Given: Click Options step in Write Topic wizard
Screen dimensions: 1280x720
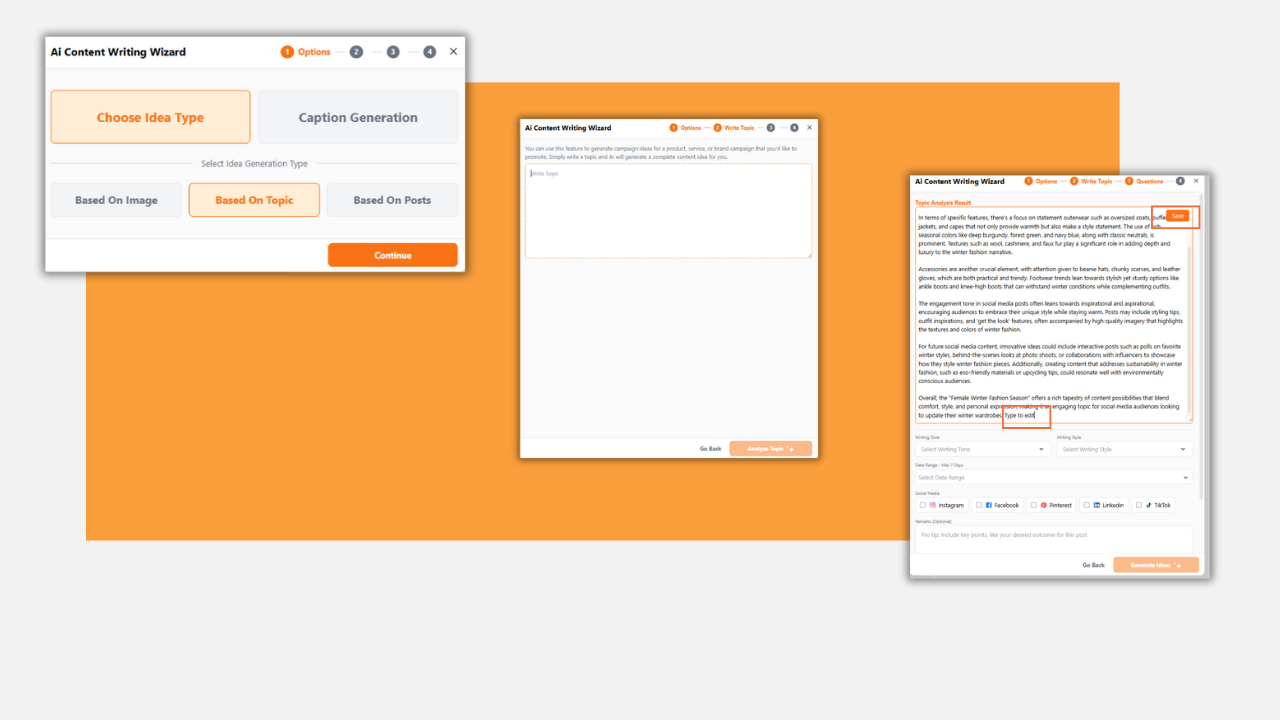Looking at the screenshot, I should pos(685,128).
